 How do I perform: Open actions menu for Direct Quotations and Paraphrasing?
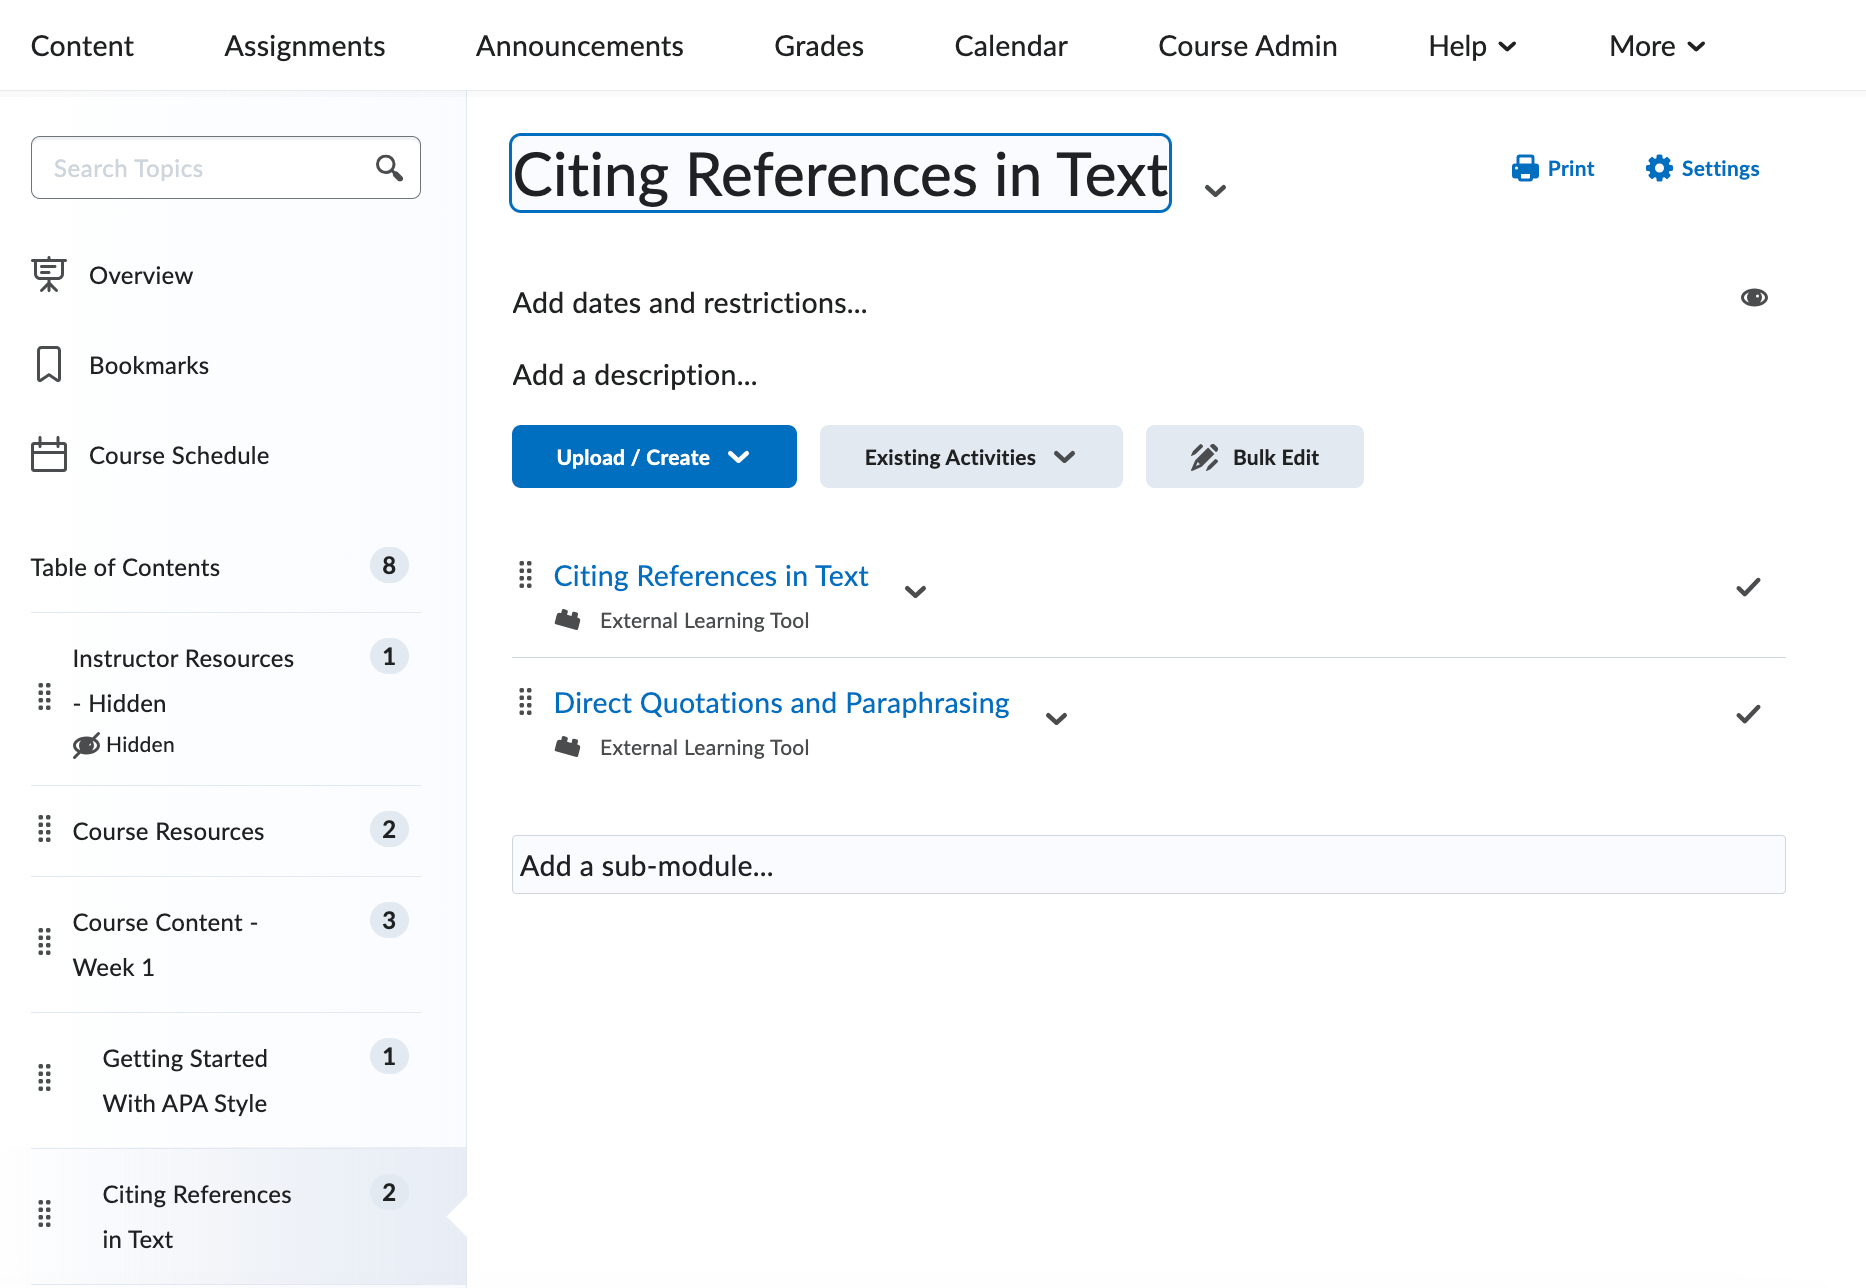(1056, 718)
